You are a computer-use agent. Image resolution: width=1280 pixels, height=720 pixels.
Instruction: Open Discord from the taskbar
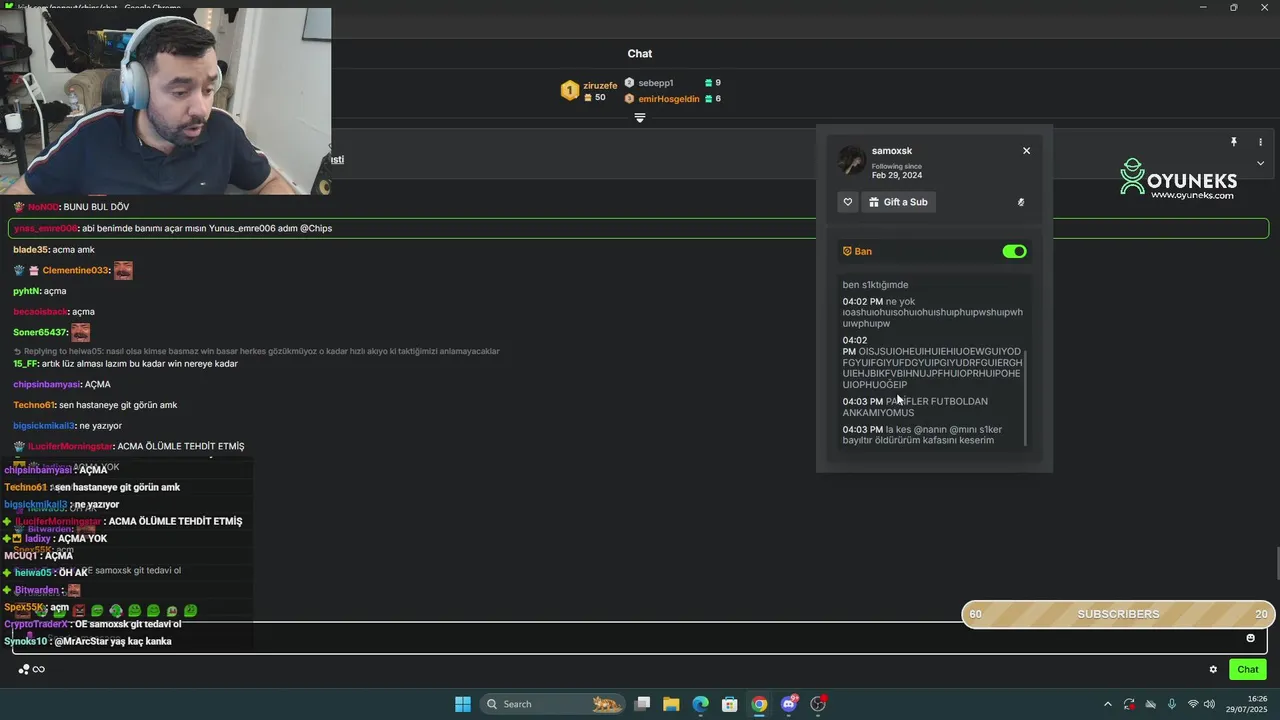789,704
